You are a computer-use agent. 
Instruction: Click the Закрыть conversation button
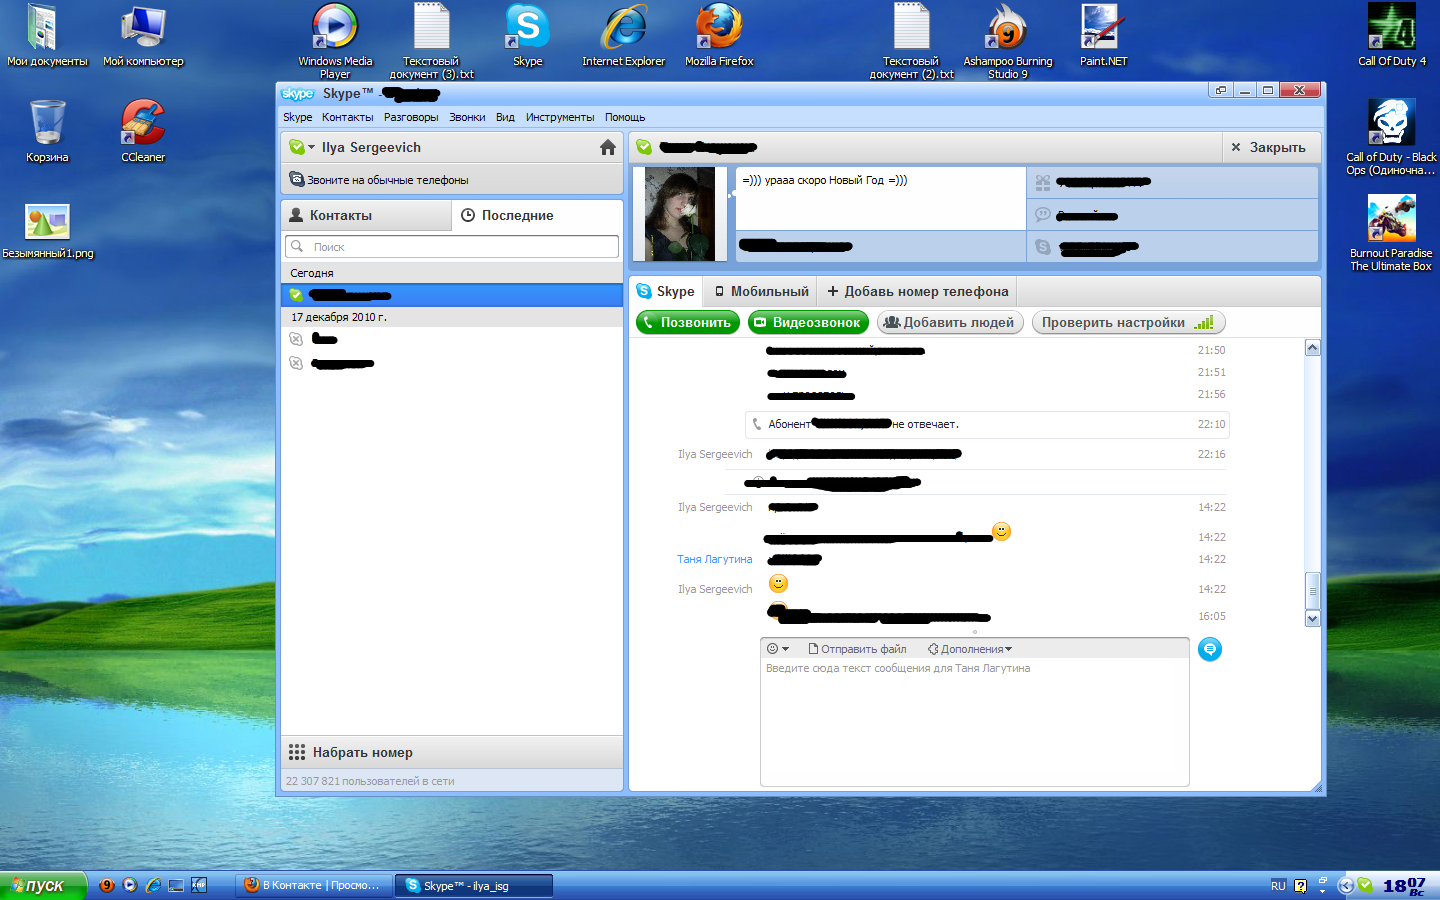[x=1269, y=148]
